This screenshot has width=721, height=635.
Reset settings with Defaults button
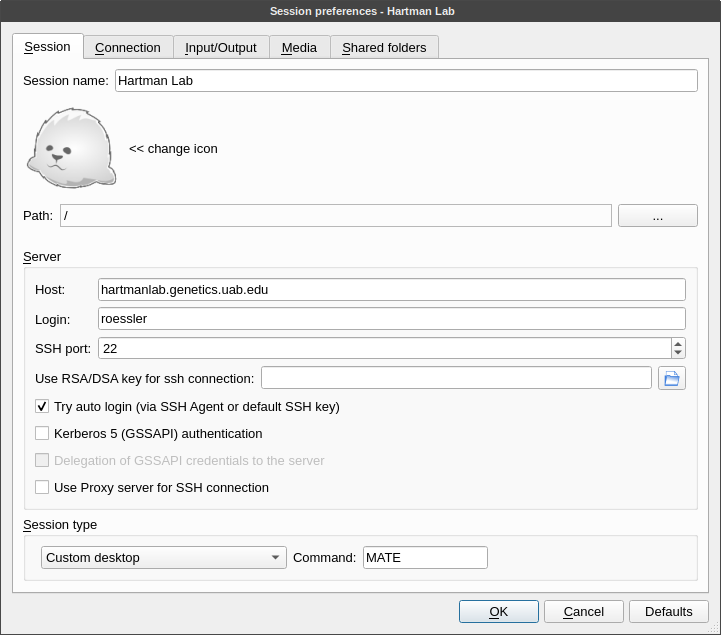668,612
